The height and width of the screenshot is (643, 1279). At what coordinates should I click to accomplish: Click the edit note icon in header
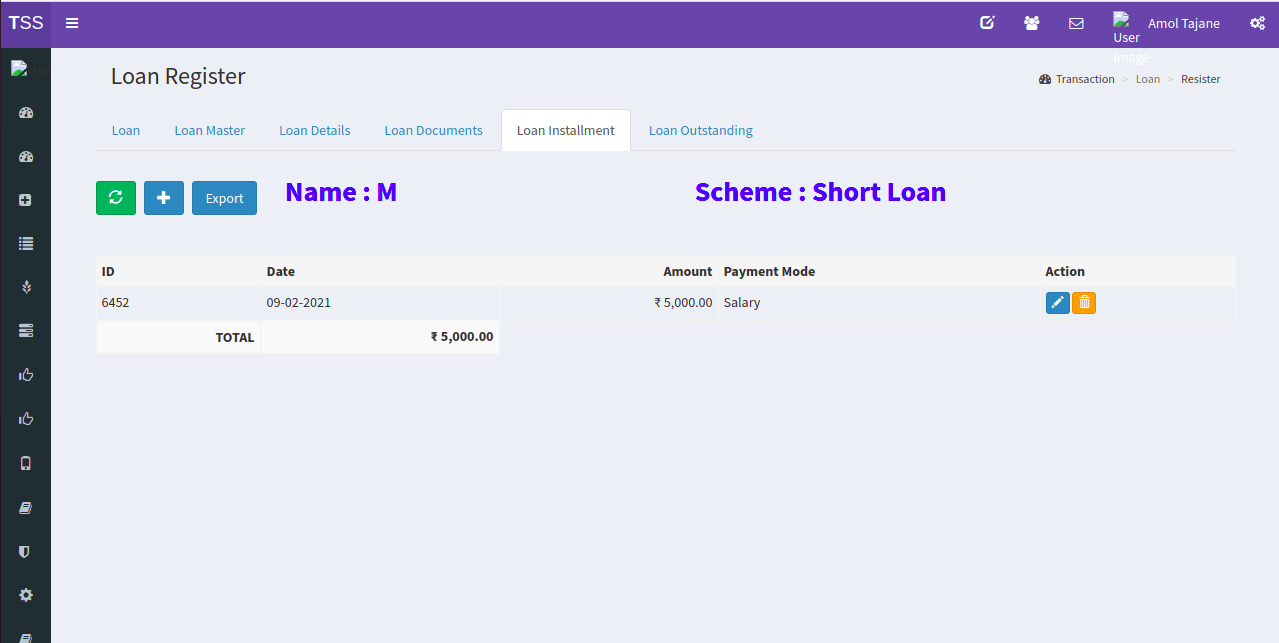tap(987, 23)
